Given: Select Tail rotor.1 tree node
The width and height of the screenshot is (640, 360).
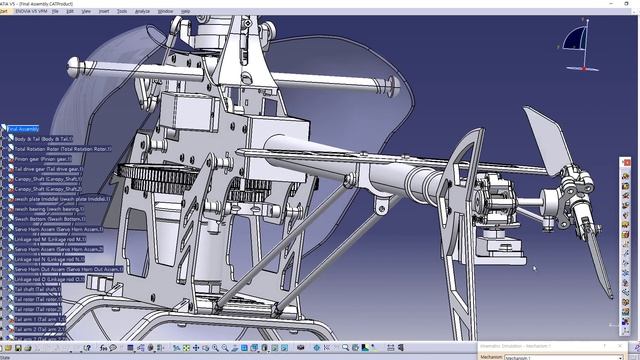Looking at the screenshot, I should click(38, 299).
